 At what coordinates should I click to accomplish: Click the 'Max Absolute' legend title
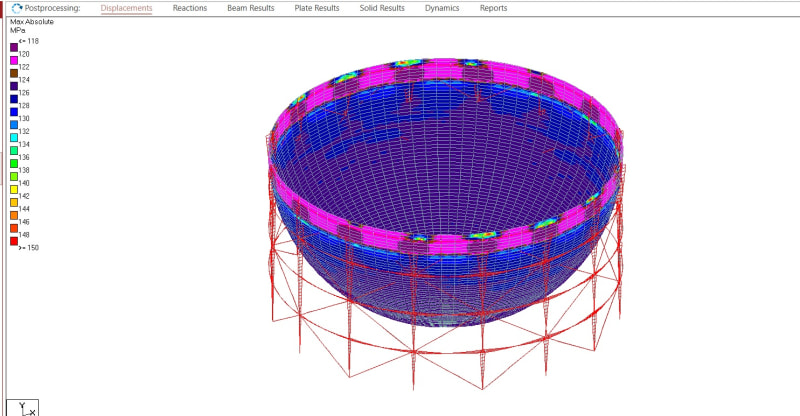click(x=32, y=21)
